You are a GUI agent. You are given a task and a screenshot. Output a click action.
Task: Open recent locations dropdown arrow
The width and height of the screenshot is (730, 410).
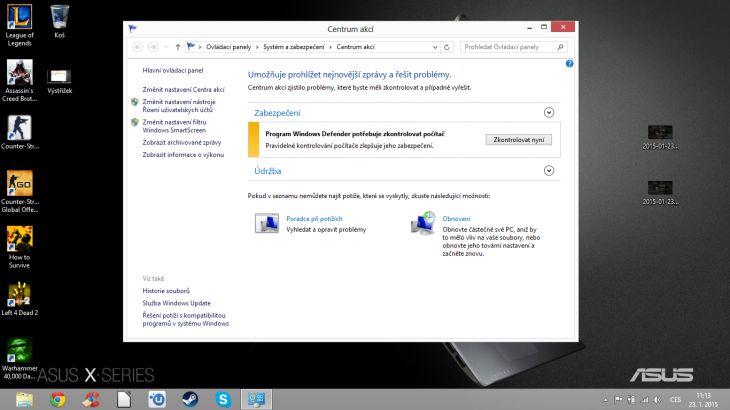pyautogui.click(x=166, y=47)
